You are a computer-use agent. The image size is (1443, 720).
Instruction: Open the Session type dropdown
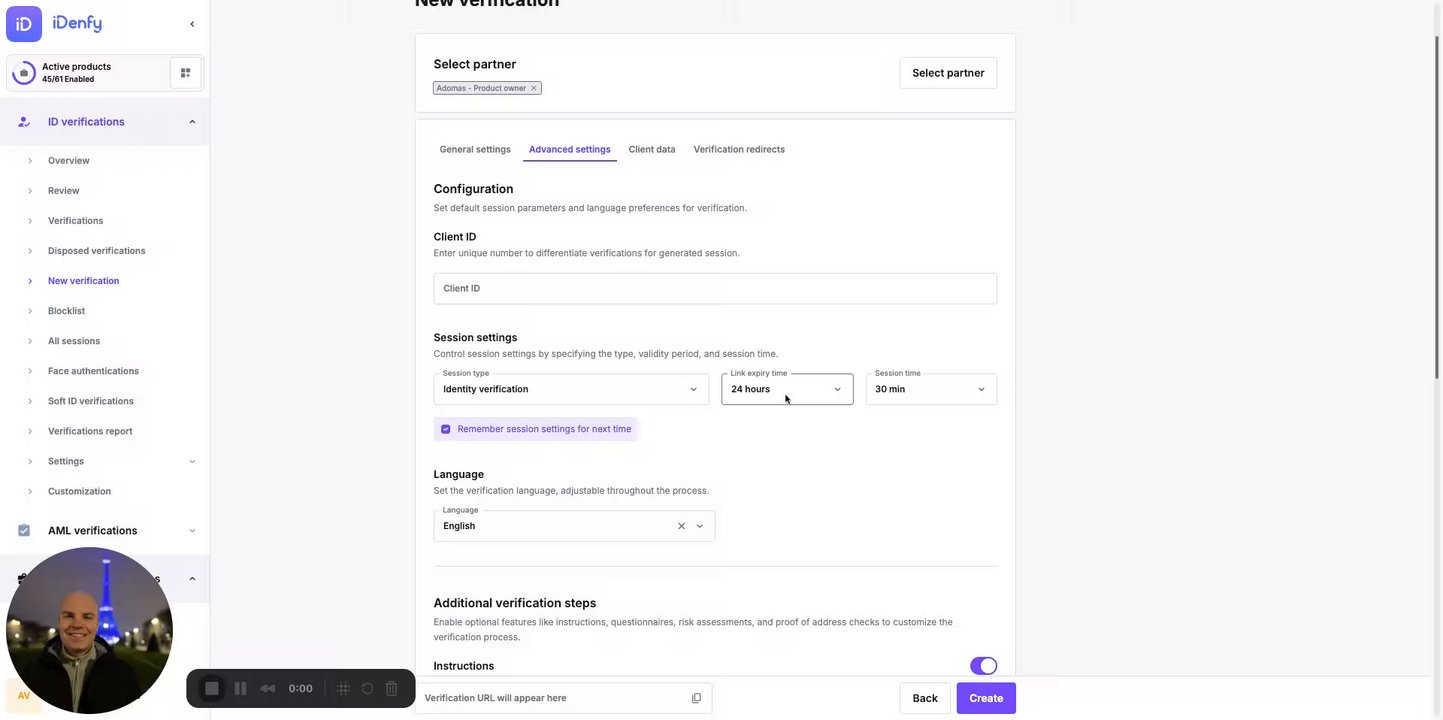pos(571,389)
